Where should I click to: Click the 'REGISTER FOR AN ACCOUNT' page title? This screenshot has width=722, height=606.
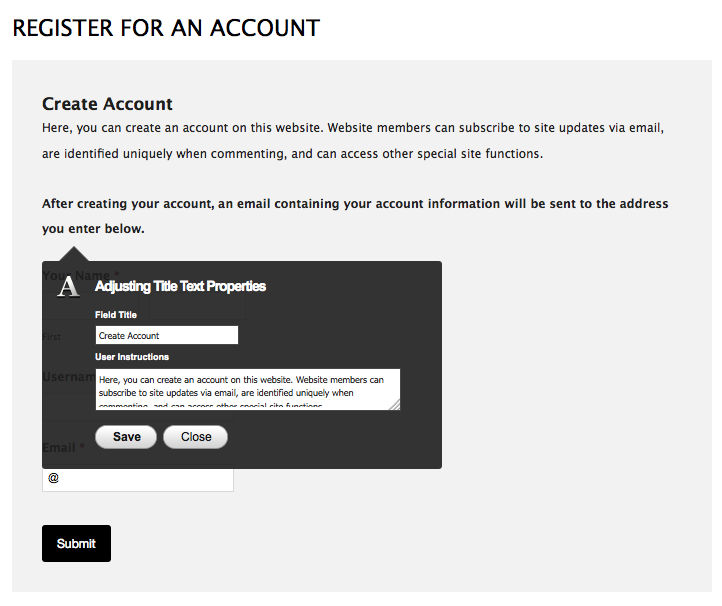166,28
